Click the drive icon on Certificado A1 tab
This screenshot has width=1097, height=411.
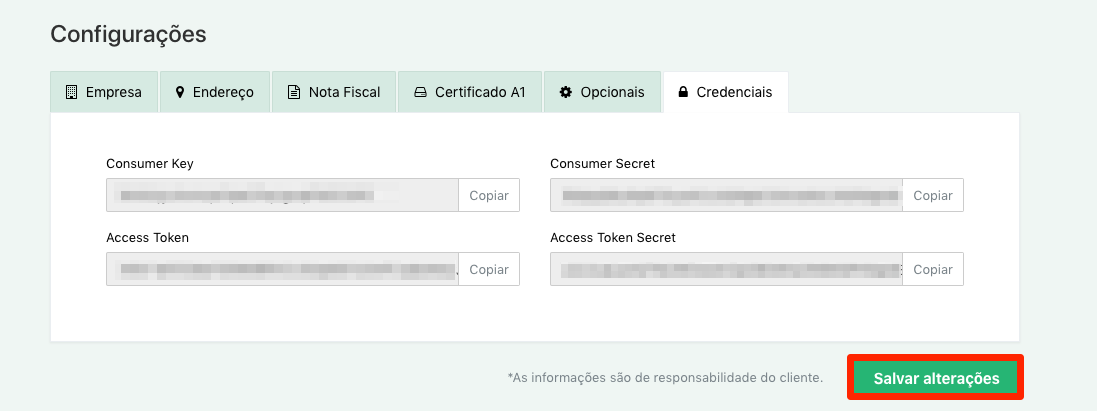(420, 92)
